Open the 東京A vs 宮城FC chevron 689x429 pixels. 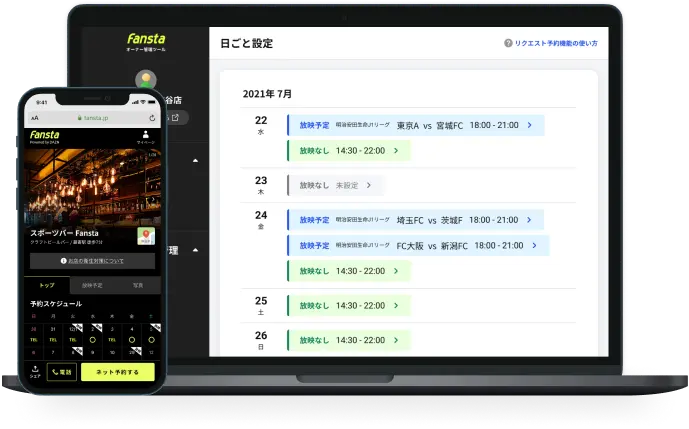click(529, 125)
